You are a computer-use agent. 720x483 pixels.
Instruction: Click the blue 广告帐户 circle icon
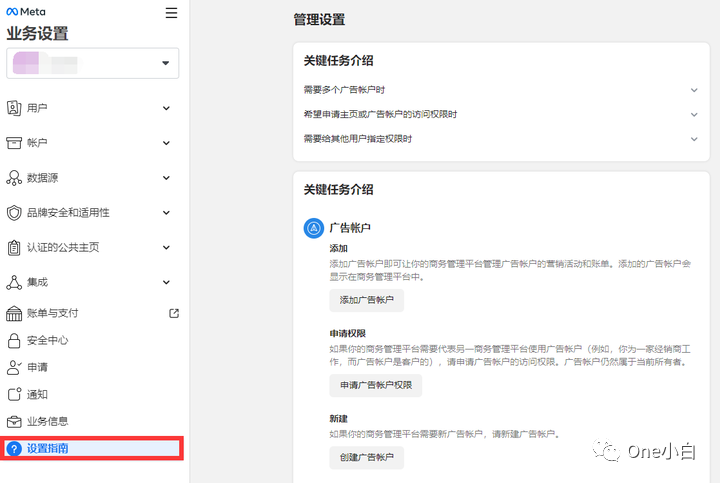pos(314,228)
